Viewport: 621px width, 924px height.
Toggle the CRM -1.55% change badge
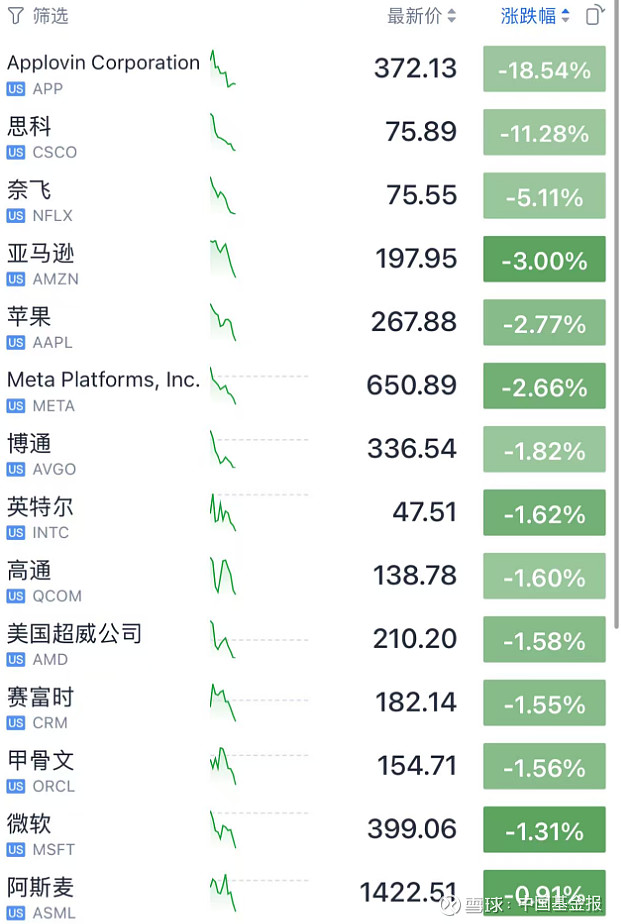(544, 702)
